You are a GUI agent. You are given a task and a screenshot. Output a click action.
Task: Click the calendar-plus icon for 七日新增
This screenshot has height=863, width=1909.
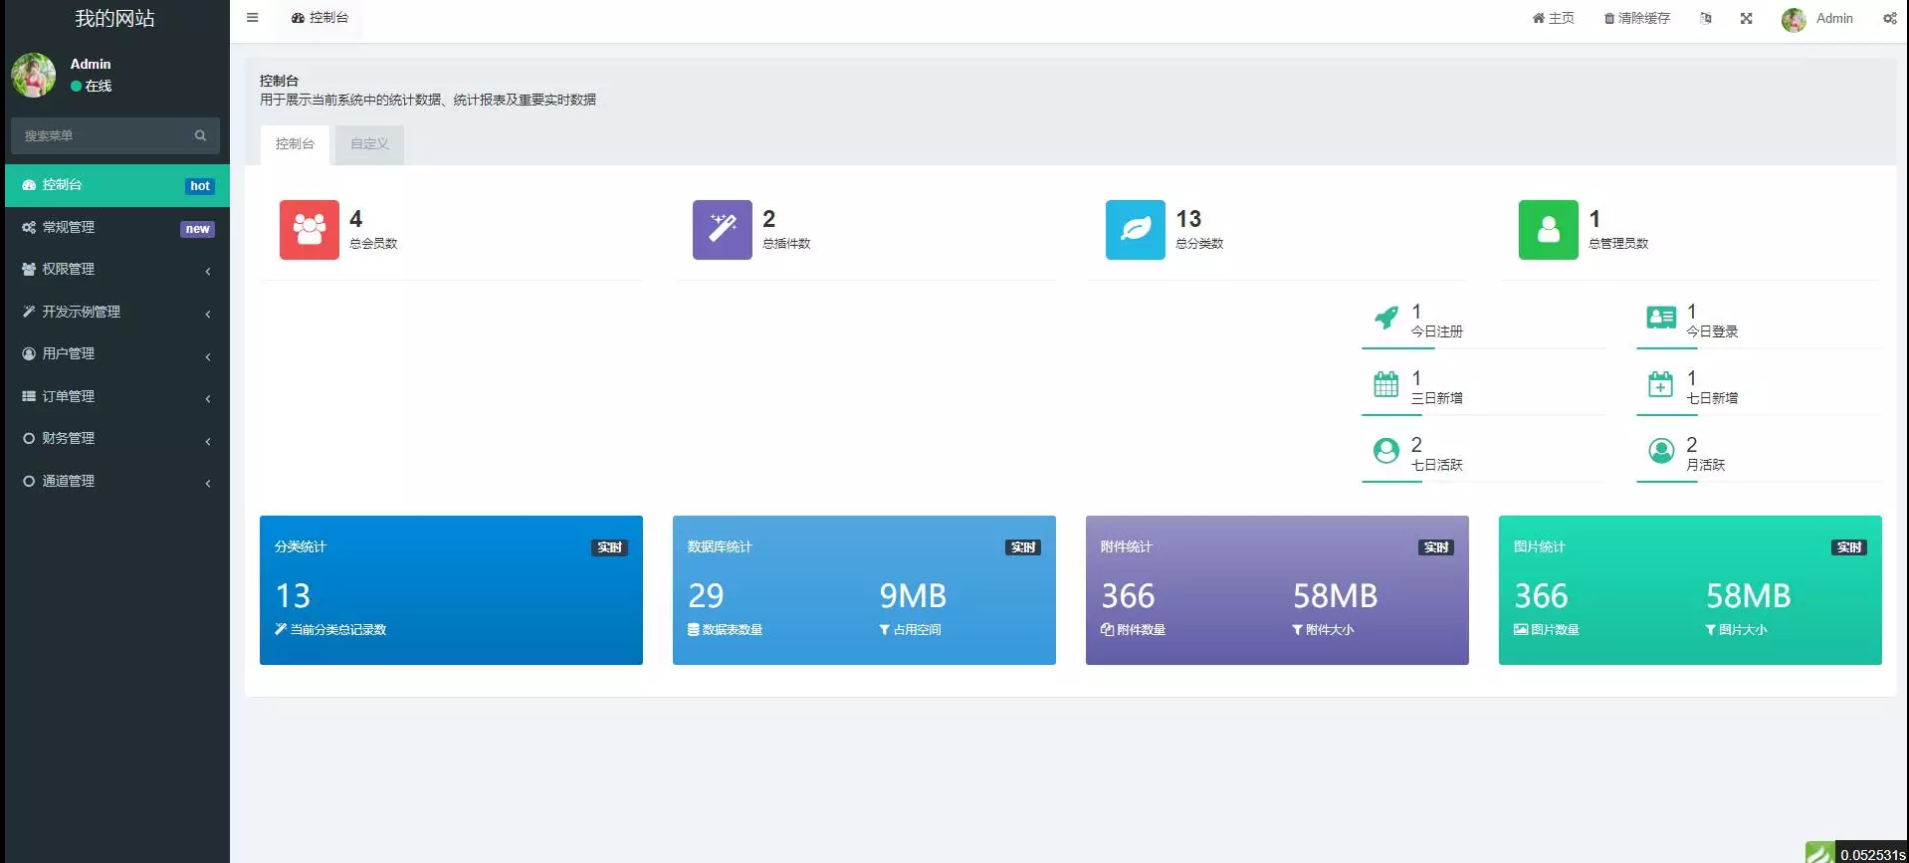tap(1661, 384)
